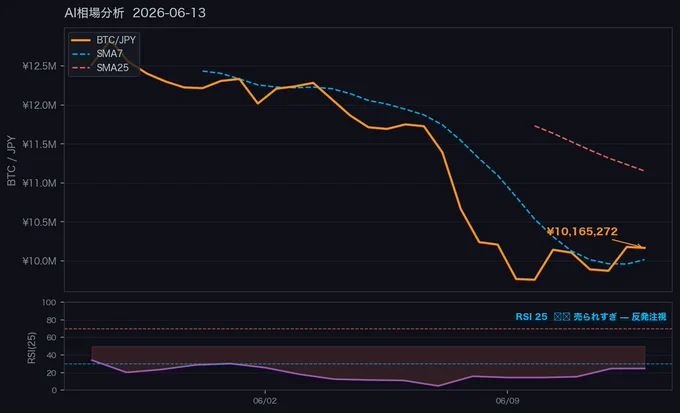
Task: Click the blue dashed SMA7 legend swatch
Action: pos(81,54)
